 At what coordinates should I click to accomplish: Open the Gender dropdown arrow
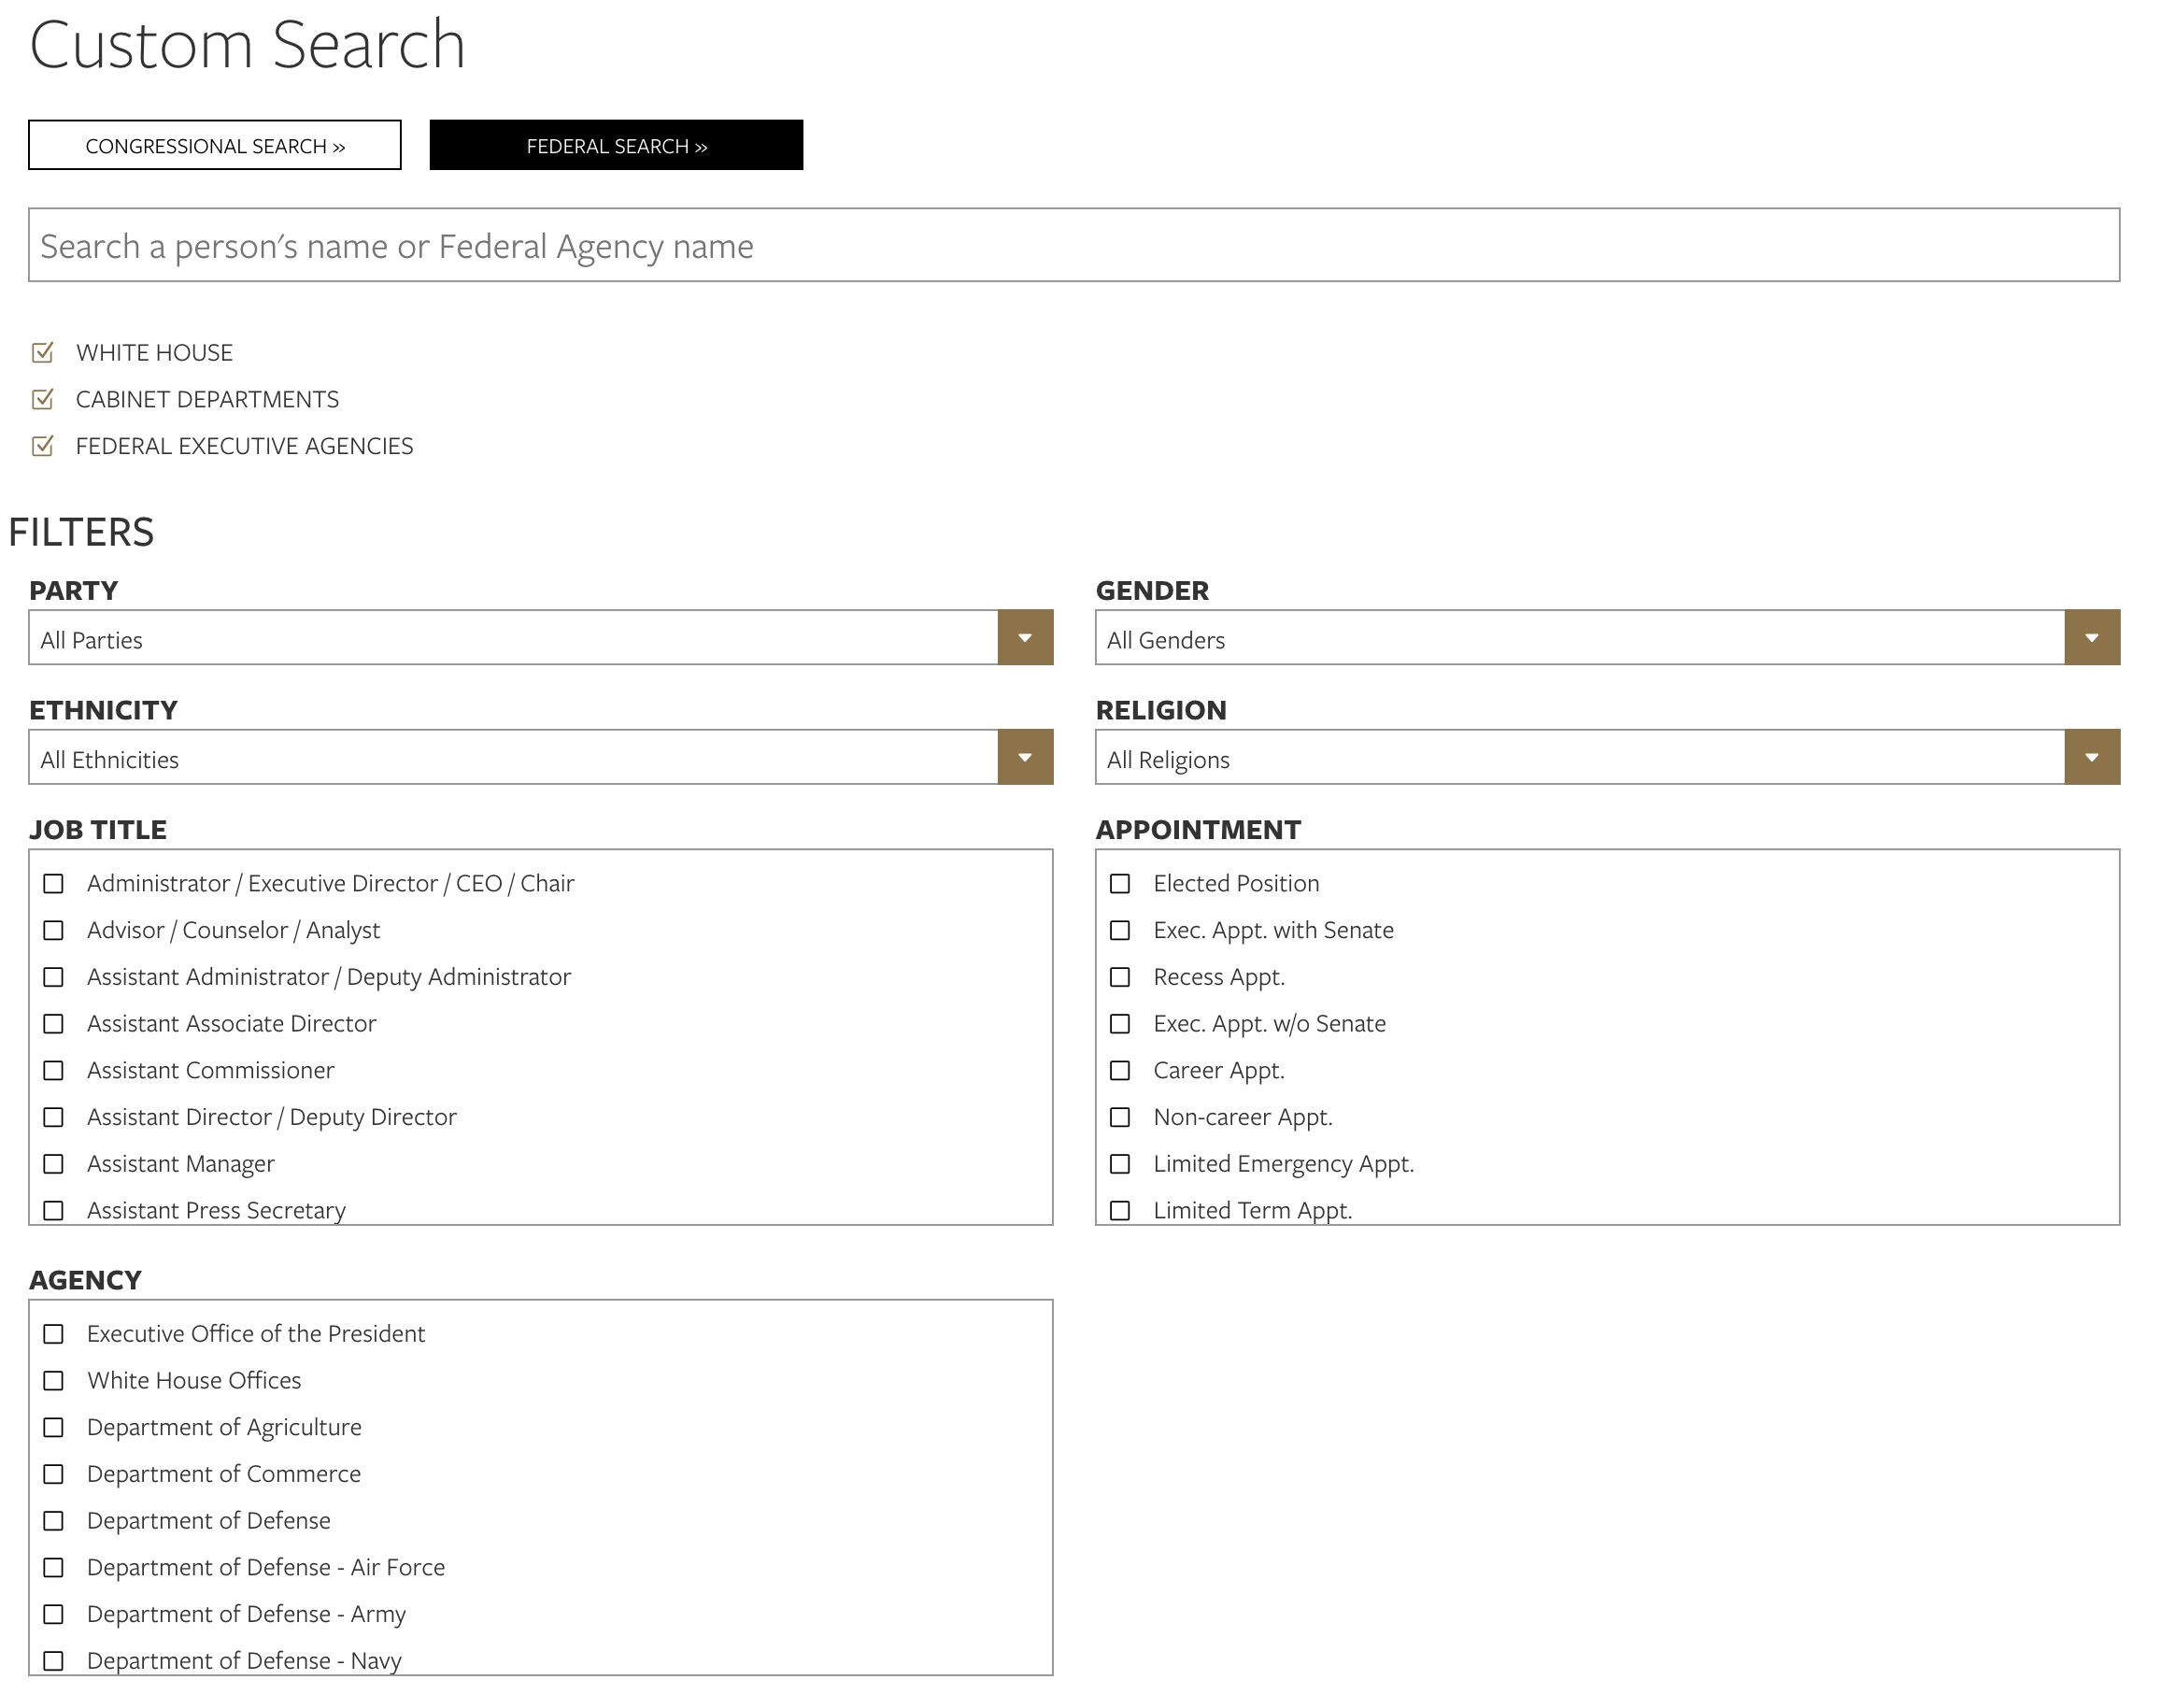[2092, 637]
